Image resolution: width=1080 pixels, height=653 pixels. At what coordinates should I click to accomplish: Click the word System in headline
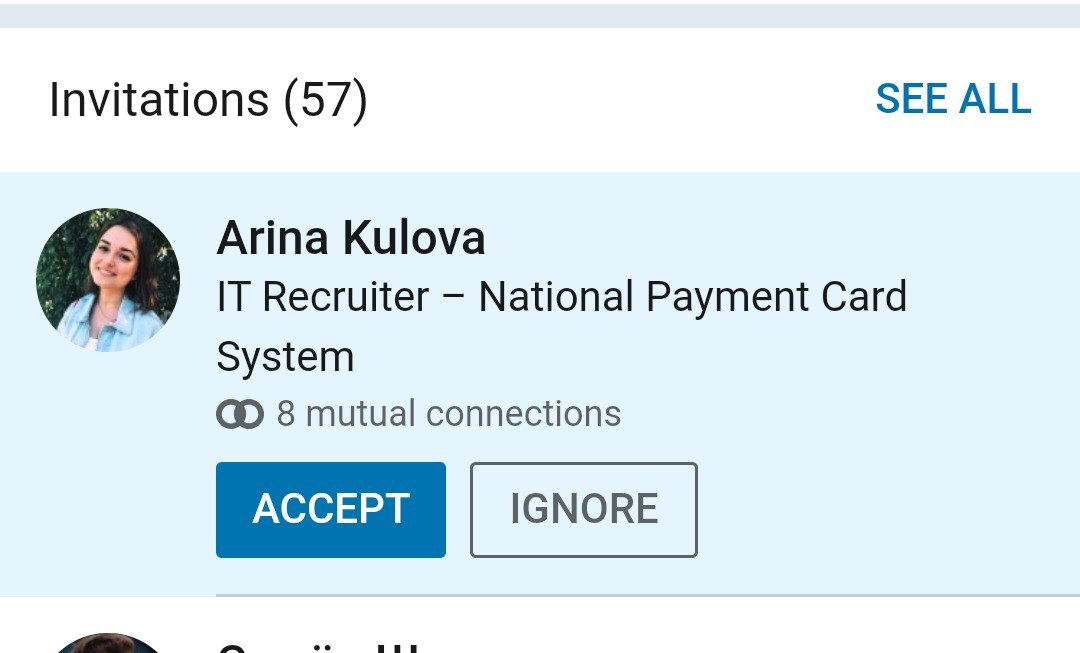coord(285,357)
